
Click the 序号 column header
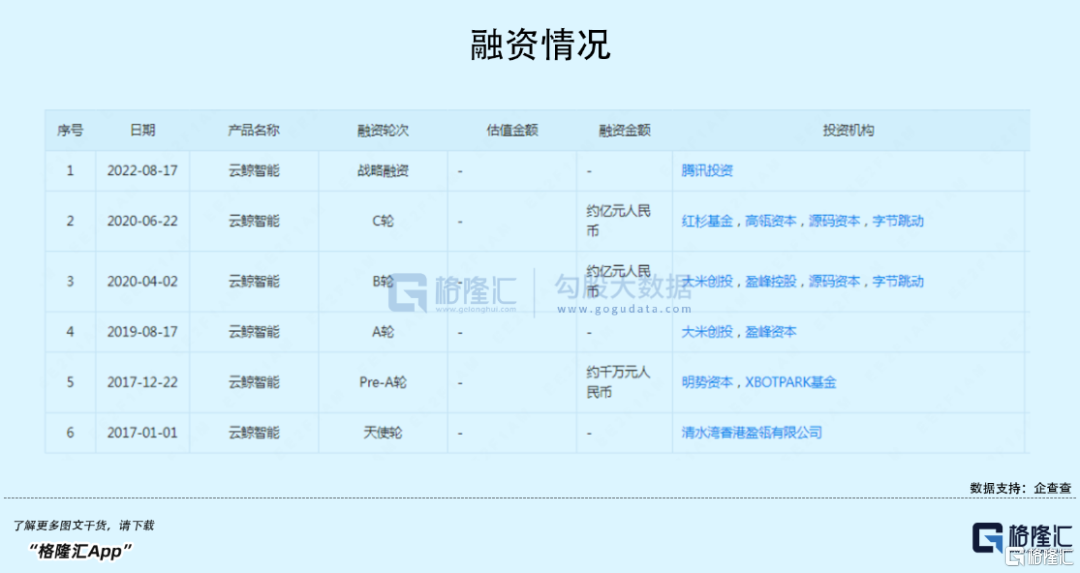pos(70,130)
